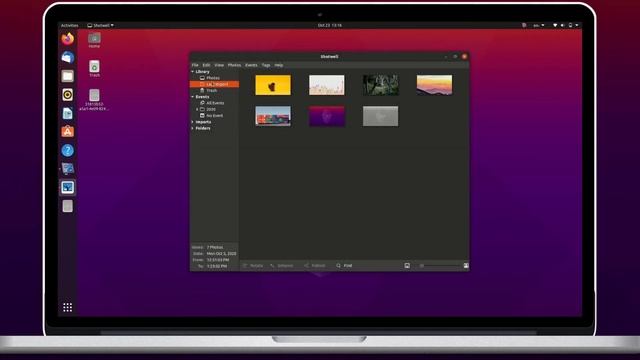Open the Trash icon on the desktop

[94, 69]
